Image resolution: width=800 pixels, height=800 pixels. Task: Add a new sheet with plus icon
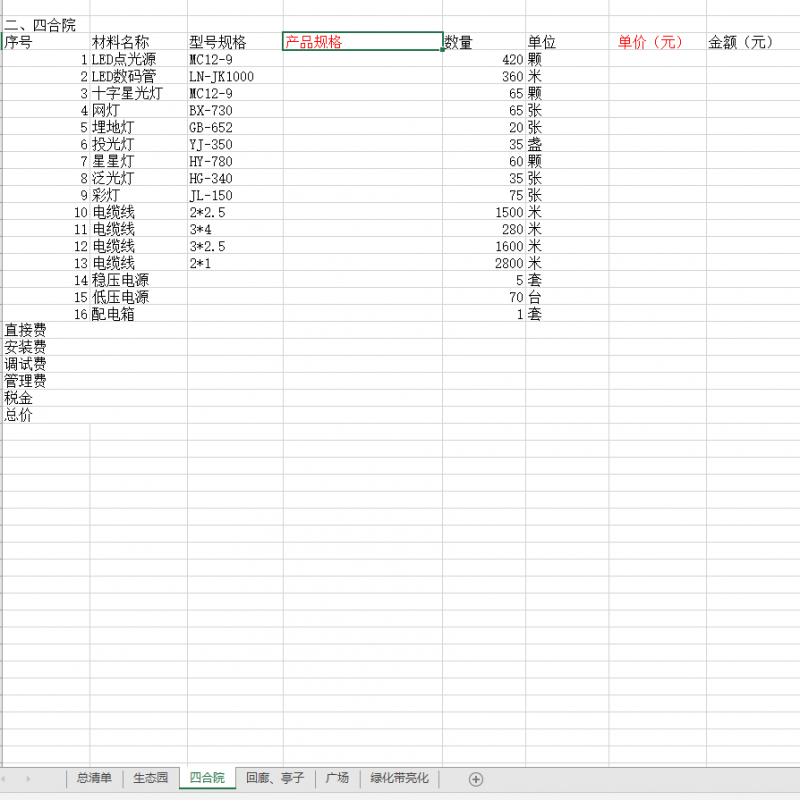pyautogui.click(x=476, y=779)
